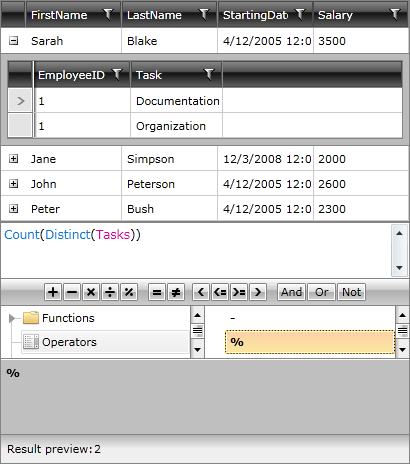Select the Blake last name cell
The height and width of the screenshot is (464, 410).
170,41
